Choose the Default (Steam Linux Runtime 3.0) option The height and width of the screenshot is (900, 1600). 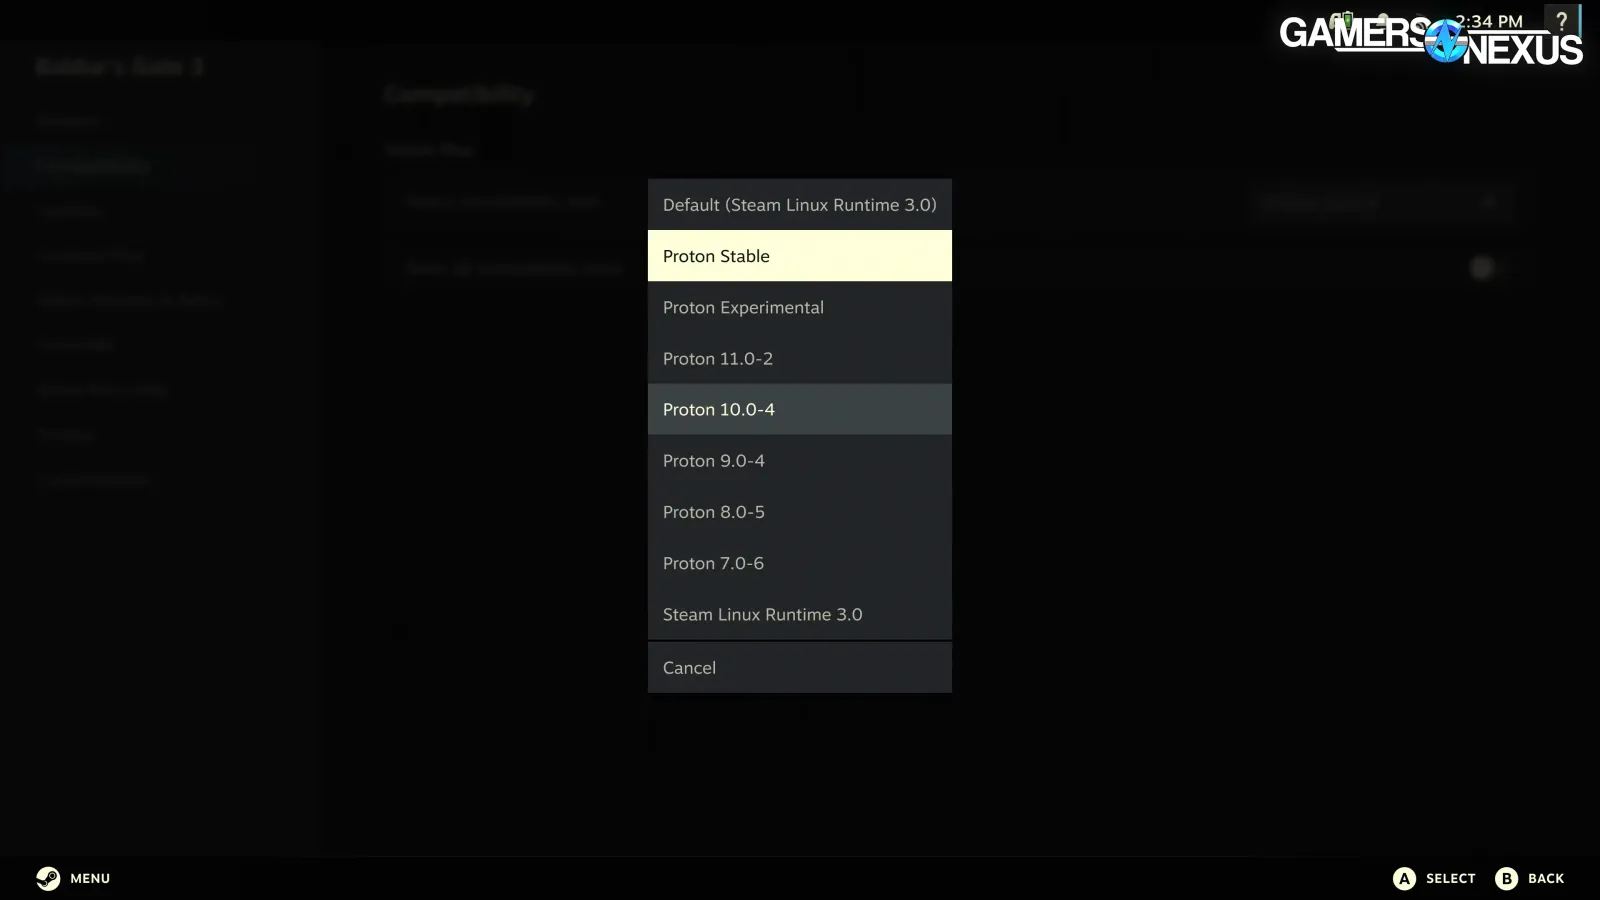800,205
